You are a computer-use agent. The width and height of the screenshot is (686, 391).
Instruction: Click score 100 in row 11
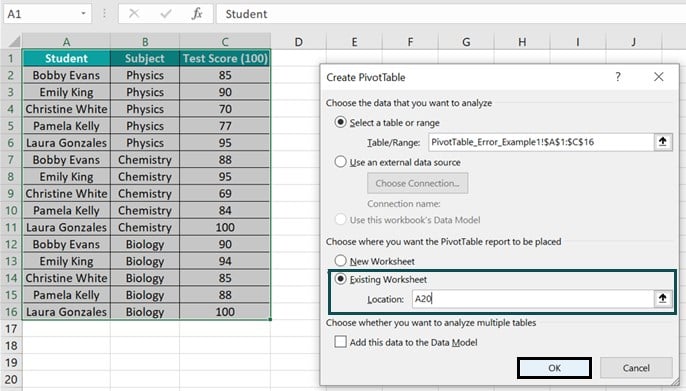[225, 227]
